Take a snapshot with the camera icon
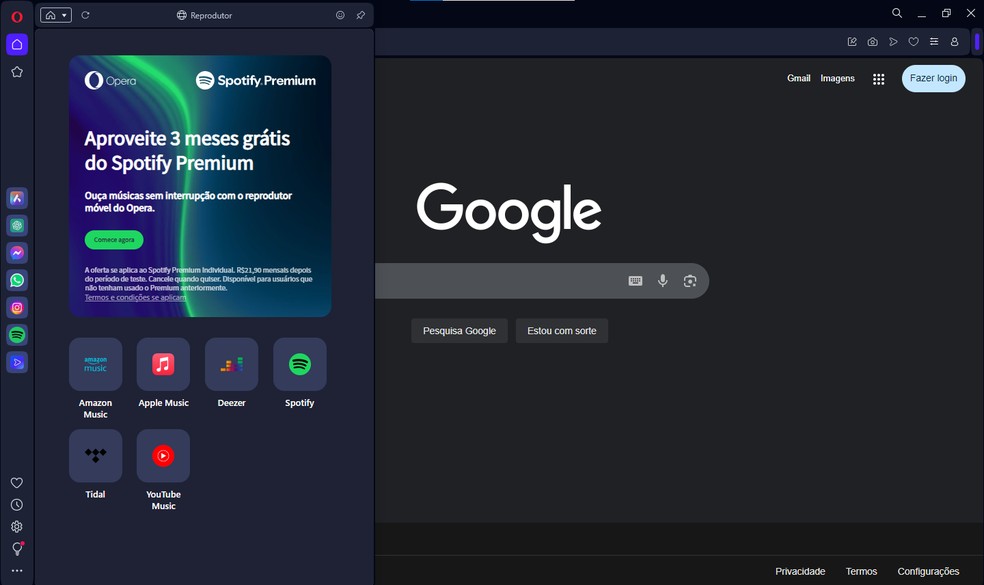This screenshot has height=585, width=984. (873, 42)
